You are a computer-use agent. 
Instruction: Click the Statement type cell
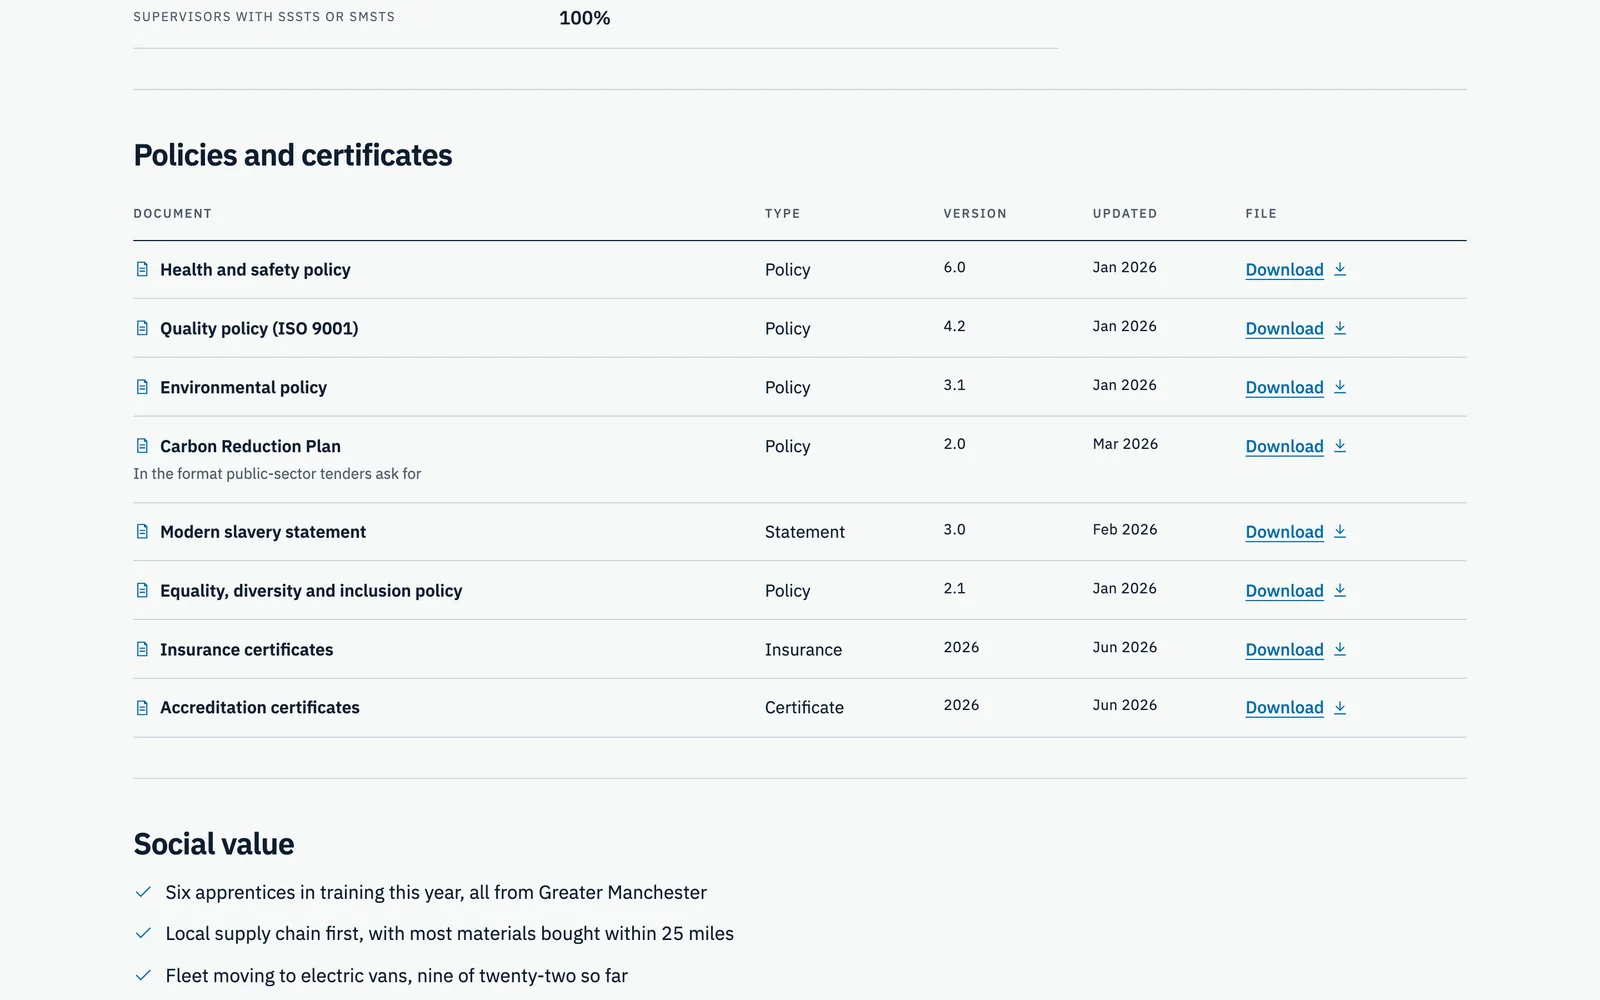(x=805, y=532)
